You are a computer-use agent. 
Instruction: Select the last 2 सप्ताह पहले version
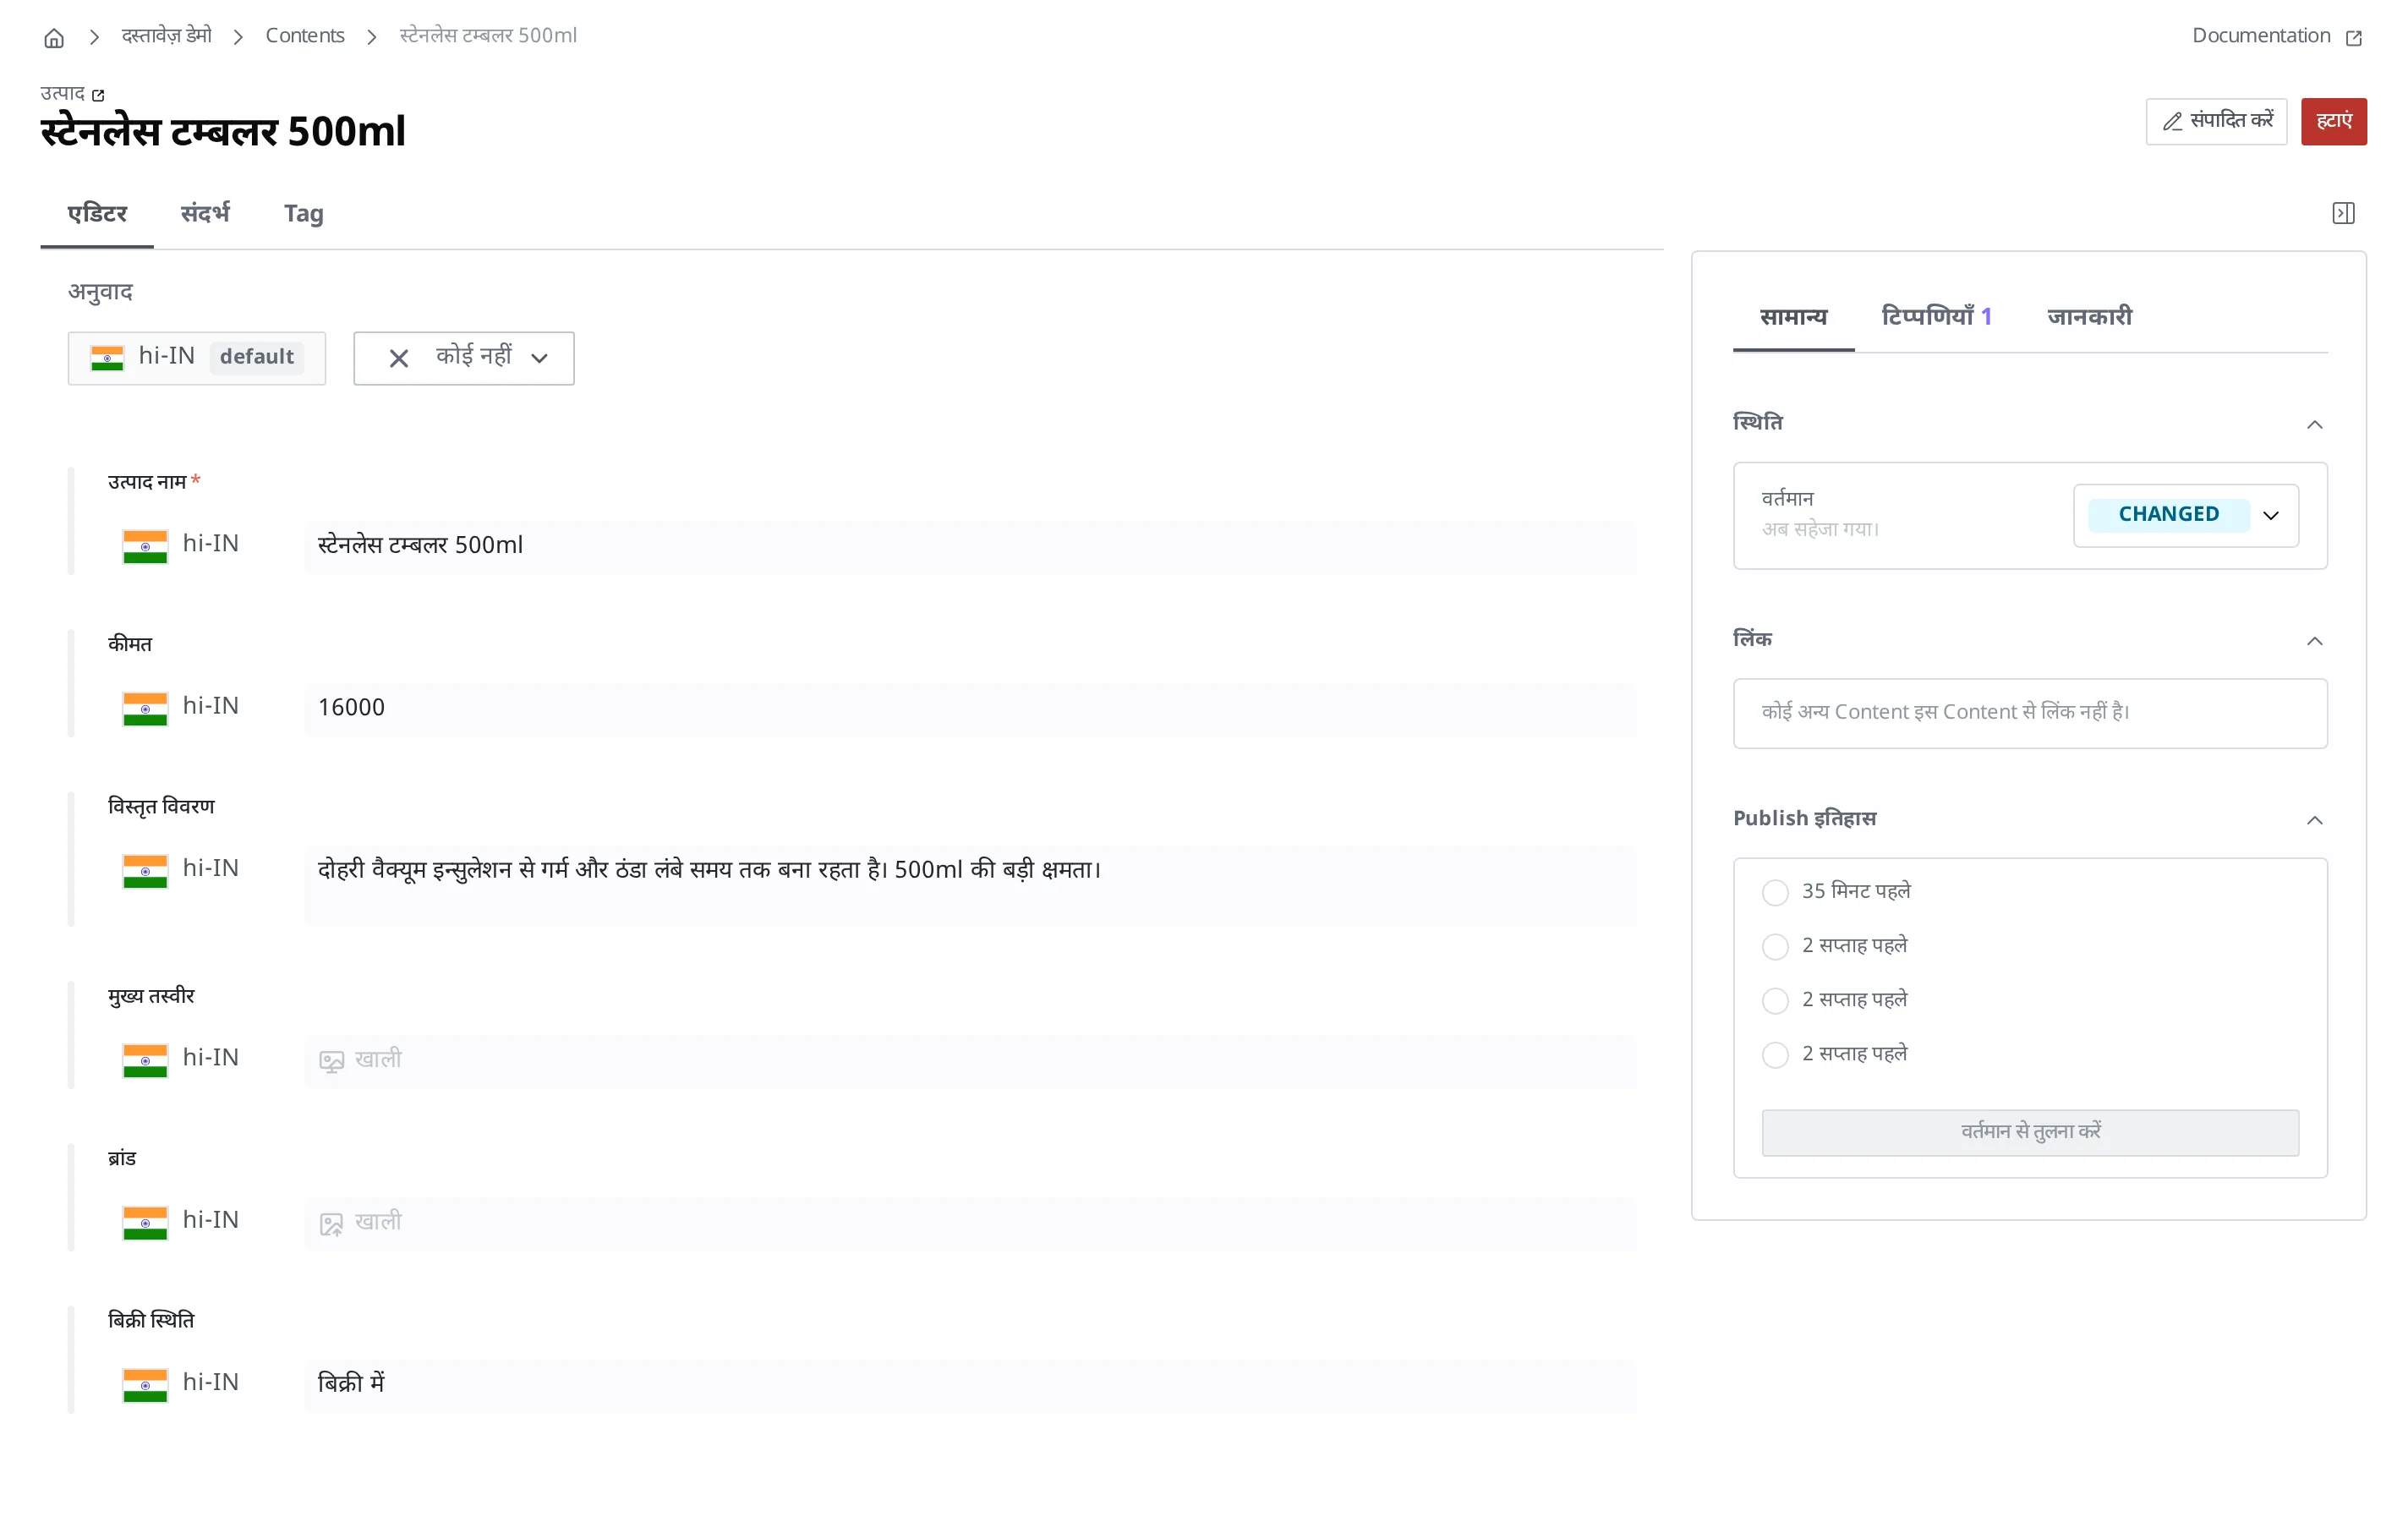click(x=1775, y=1054)
